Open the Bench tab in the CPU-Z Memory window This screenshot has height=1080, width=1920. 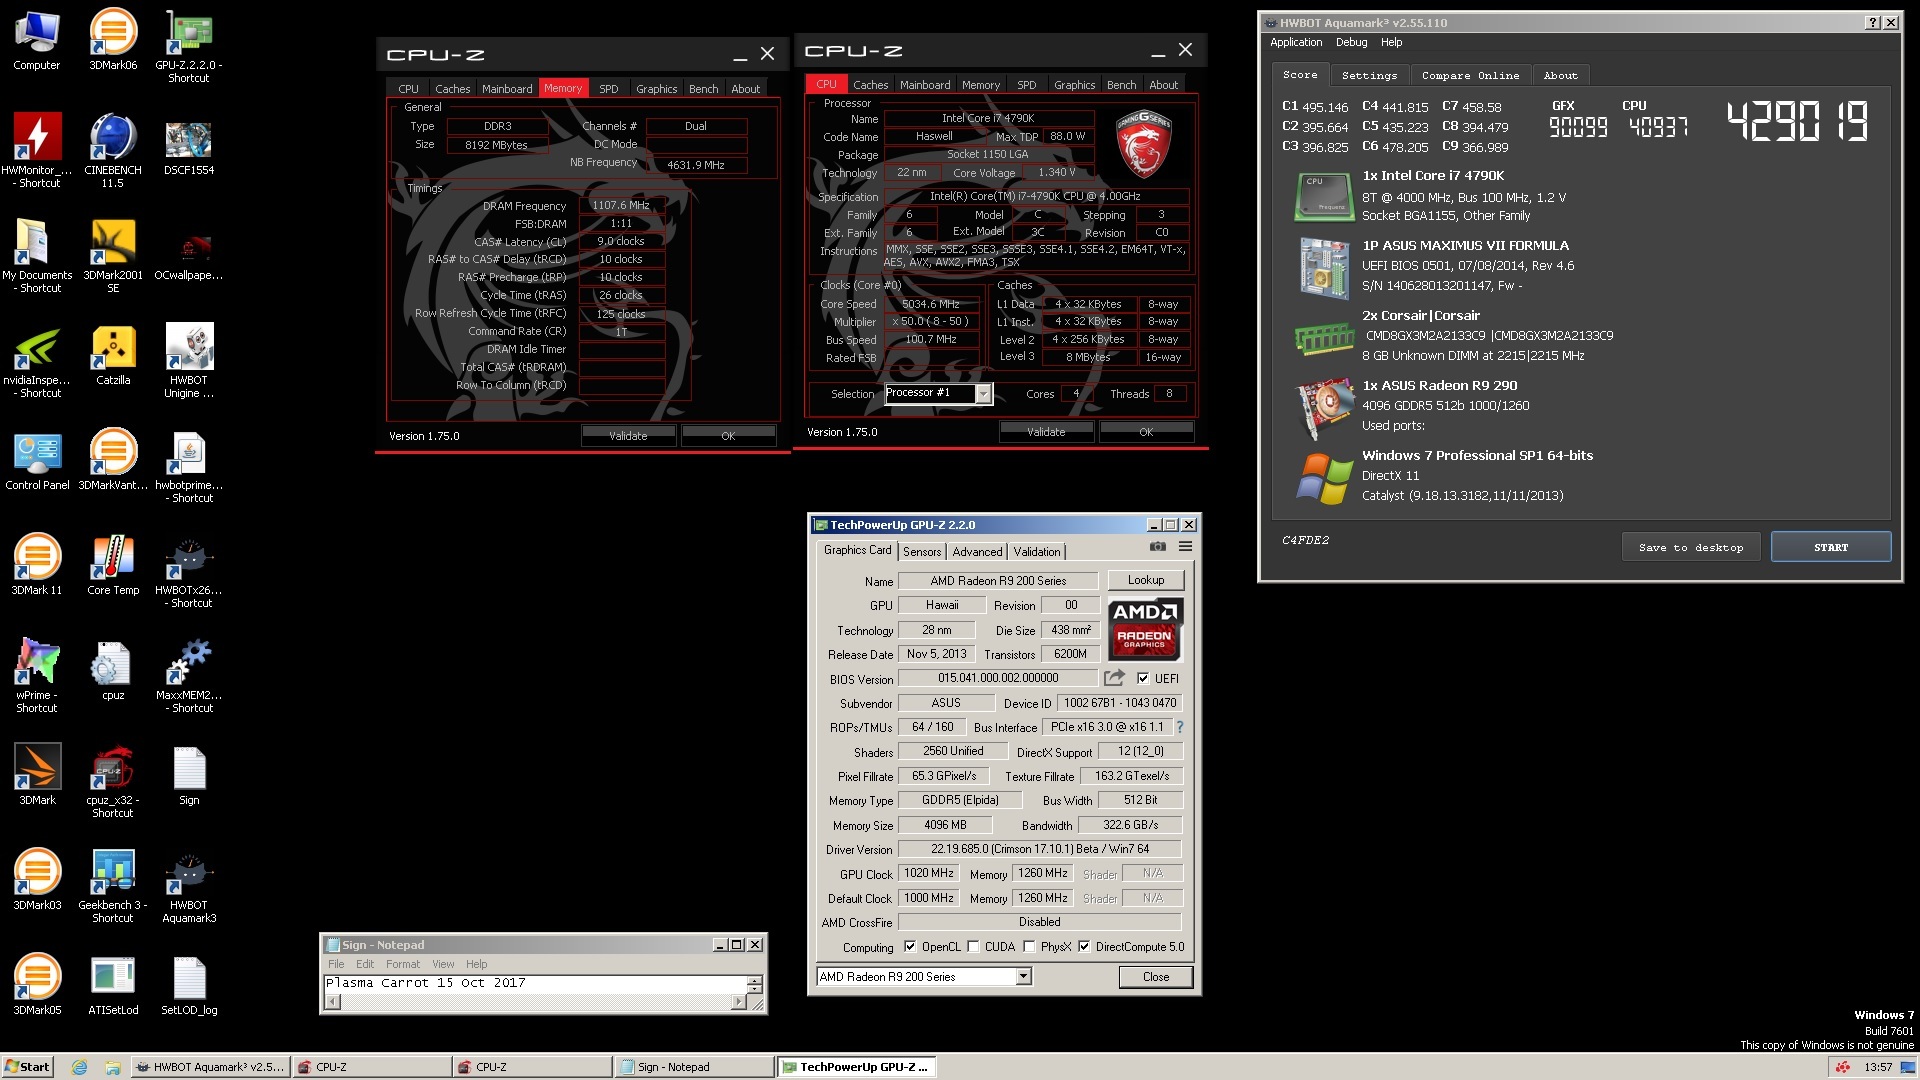(x=703, y=88)
